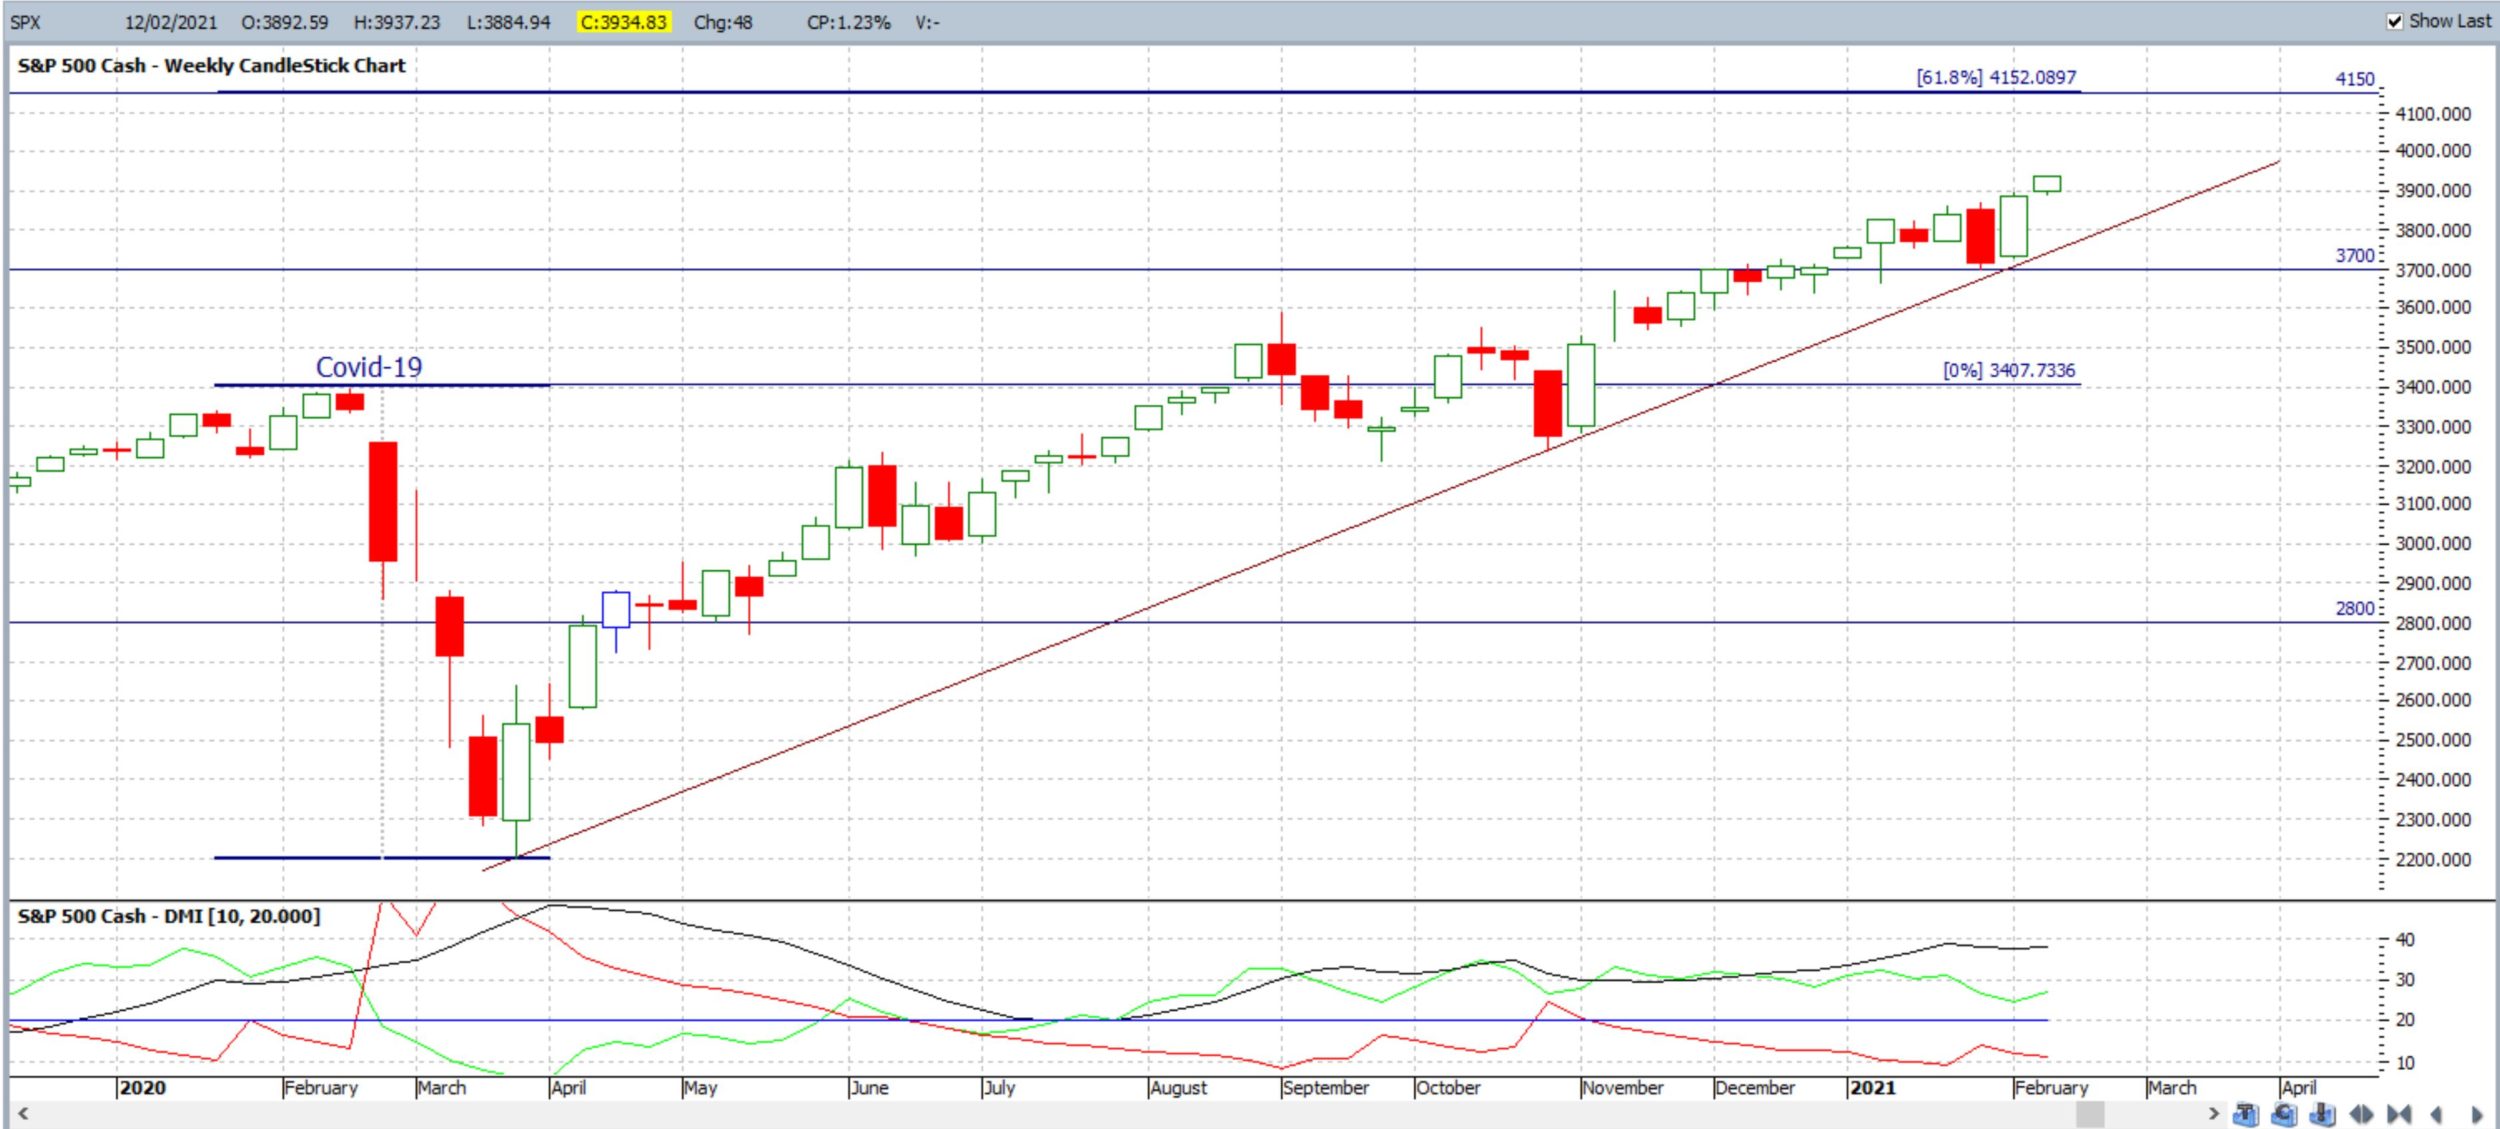Image resolution: width=2500 pixels, height=1129 pixels.
Task: Compress chart horizontally with inward arrows icon
Action: [x=2399, y=1114]
